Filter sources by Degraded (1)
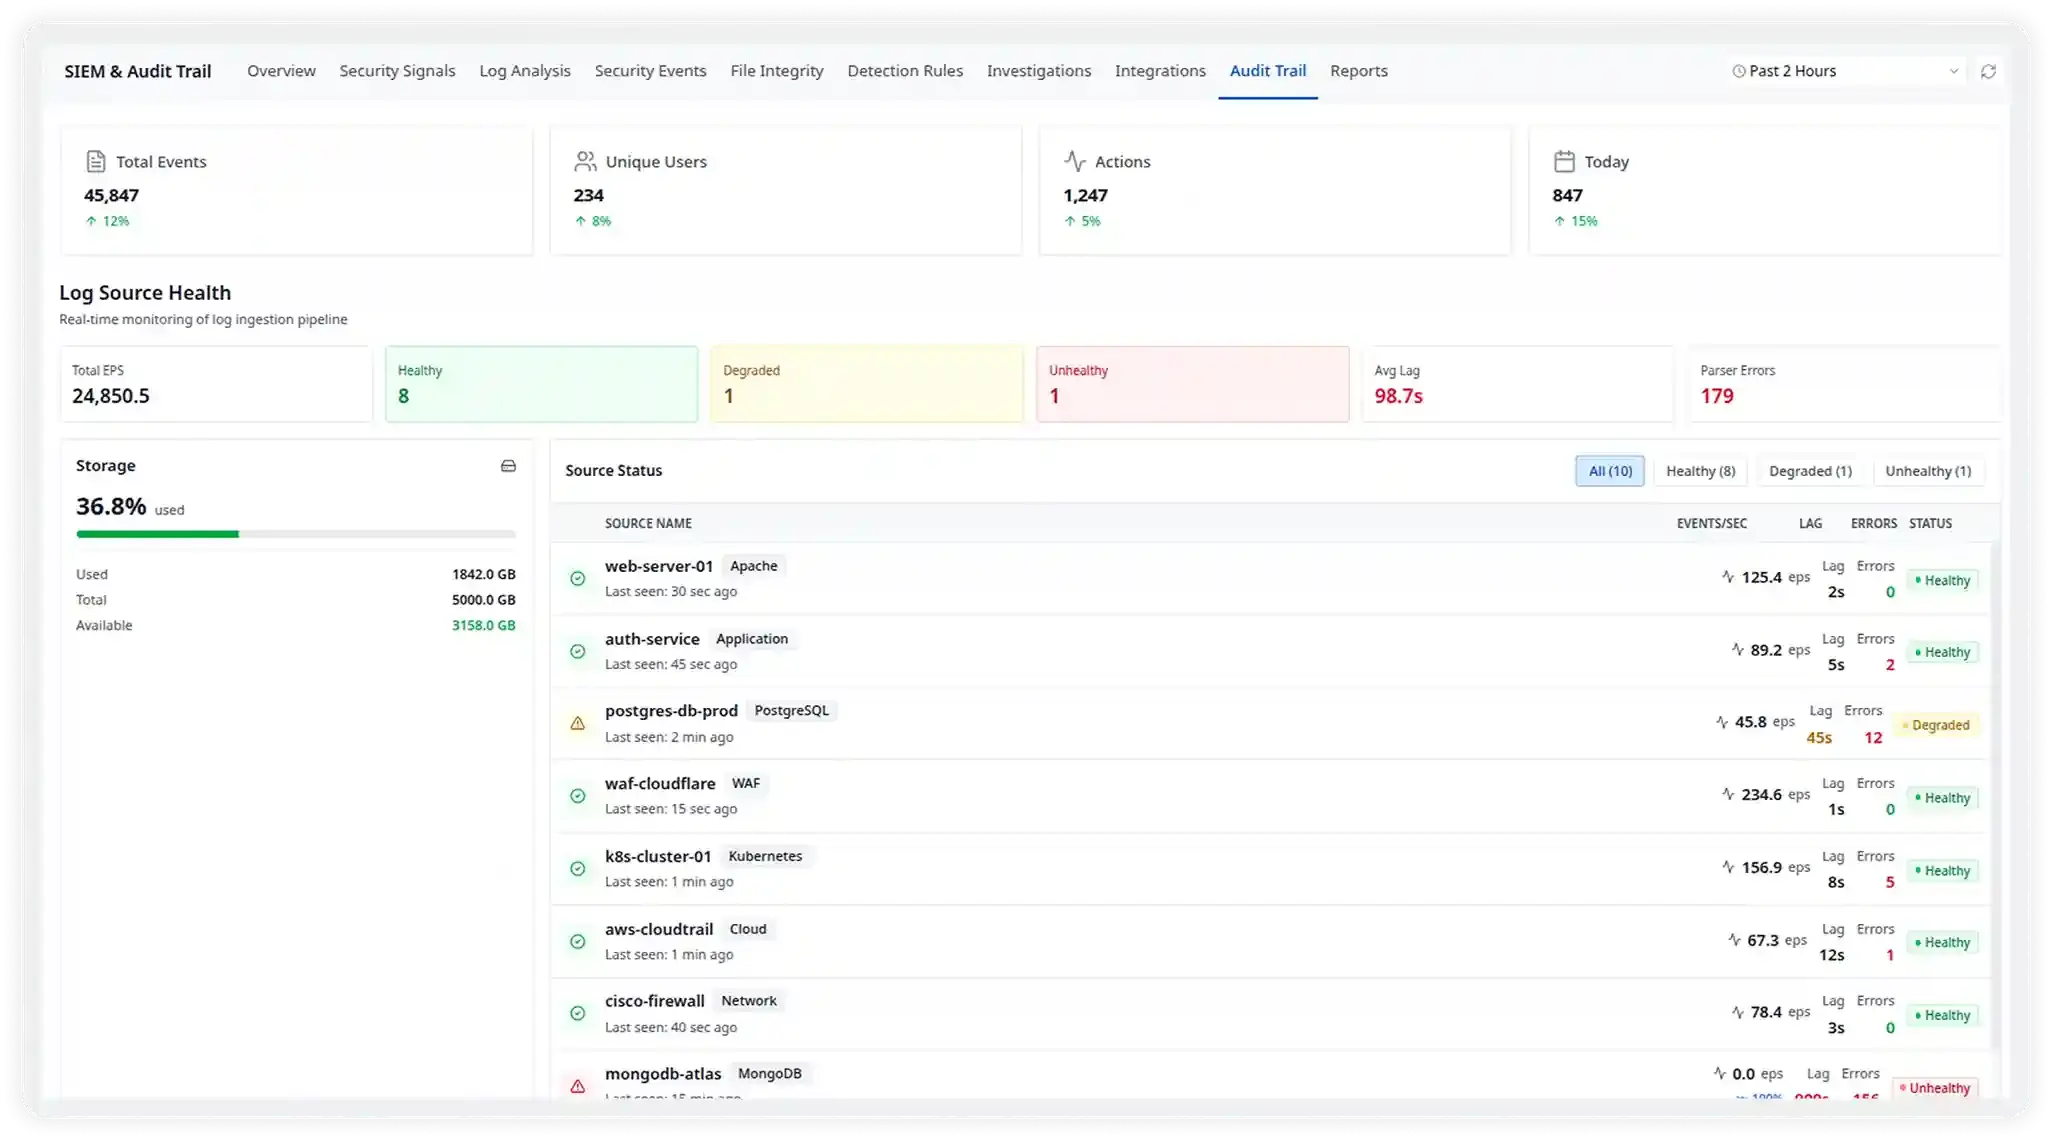This screenshot has width=2052, height=1140. (x=1810, y=471)
